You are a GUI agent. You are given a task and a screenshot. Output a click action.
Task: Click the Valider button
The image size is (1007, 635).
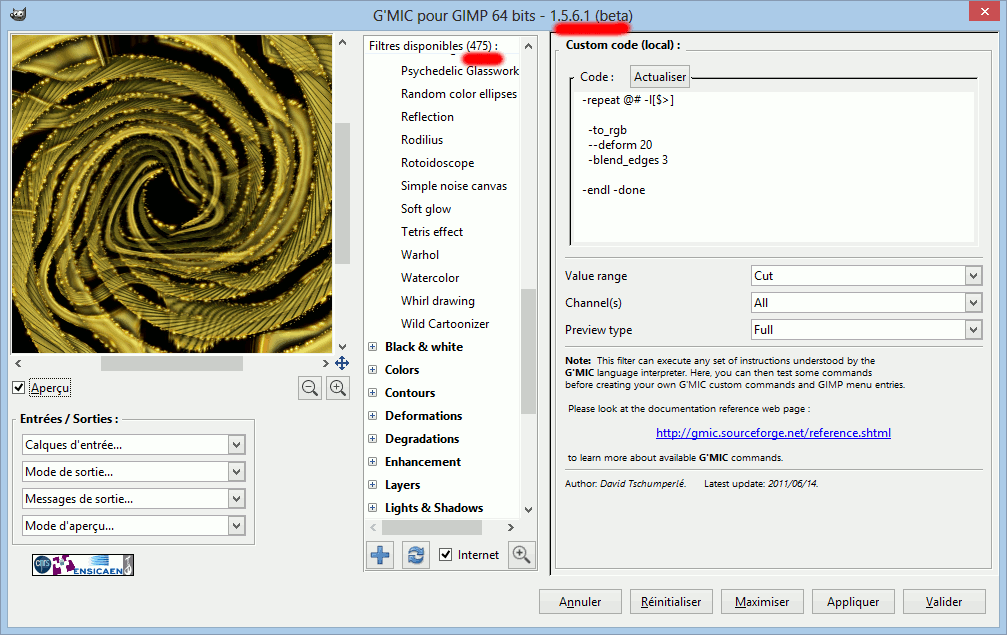944,602
